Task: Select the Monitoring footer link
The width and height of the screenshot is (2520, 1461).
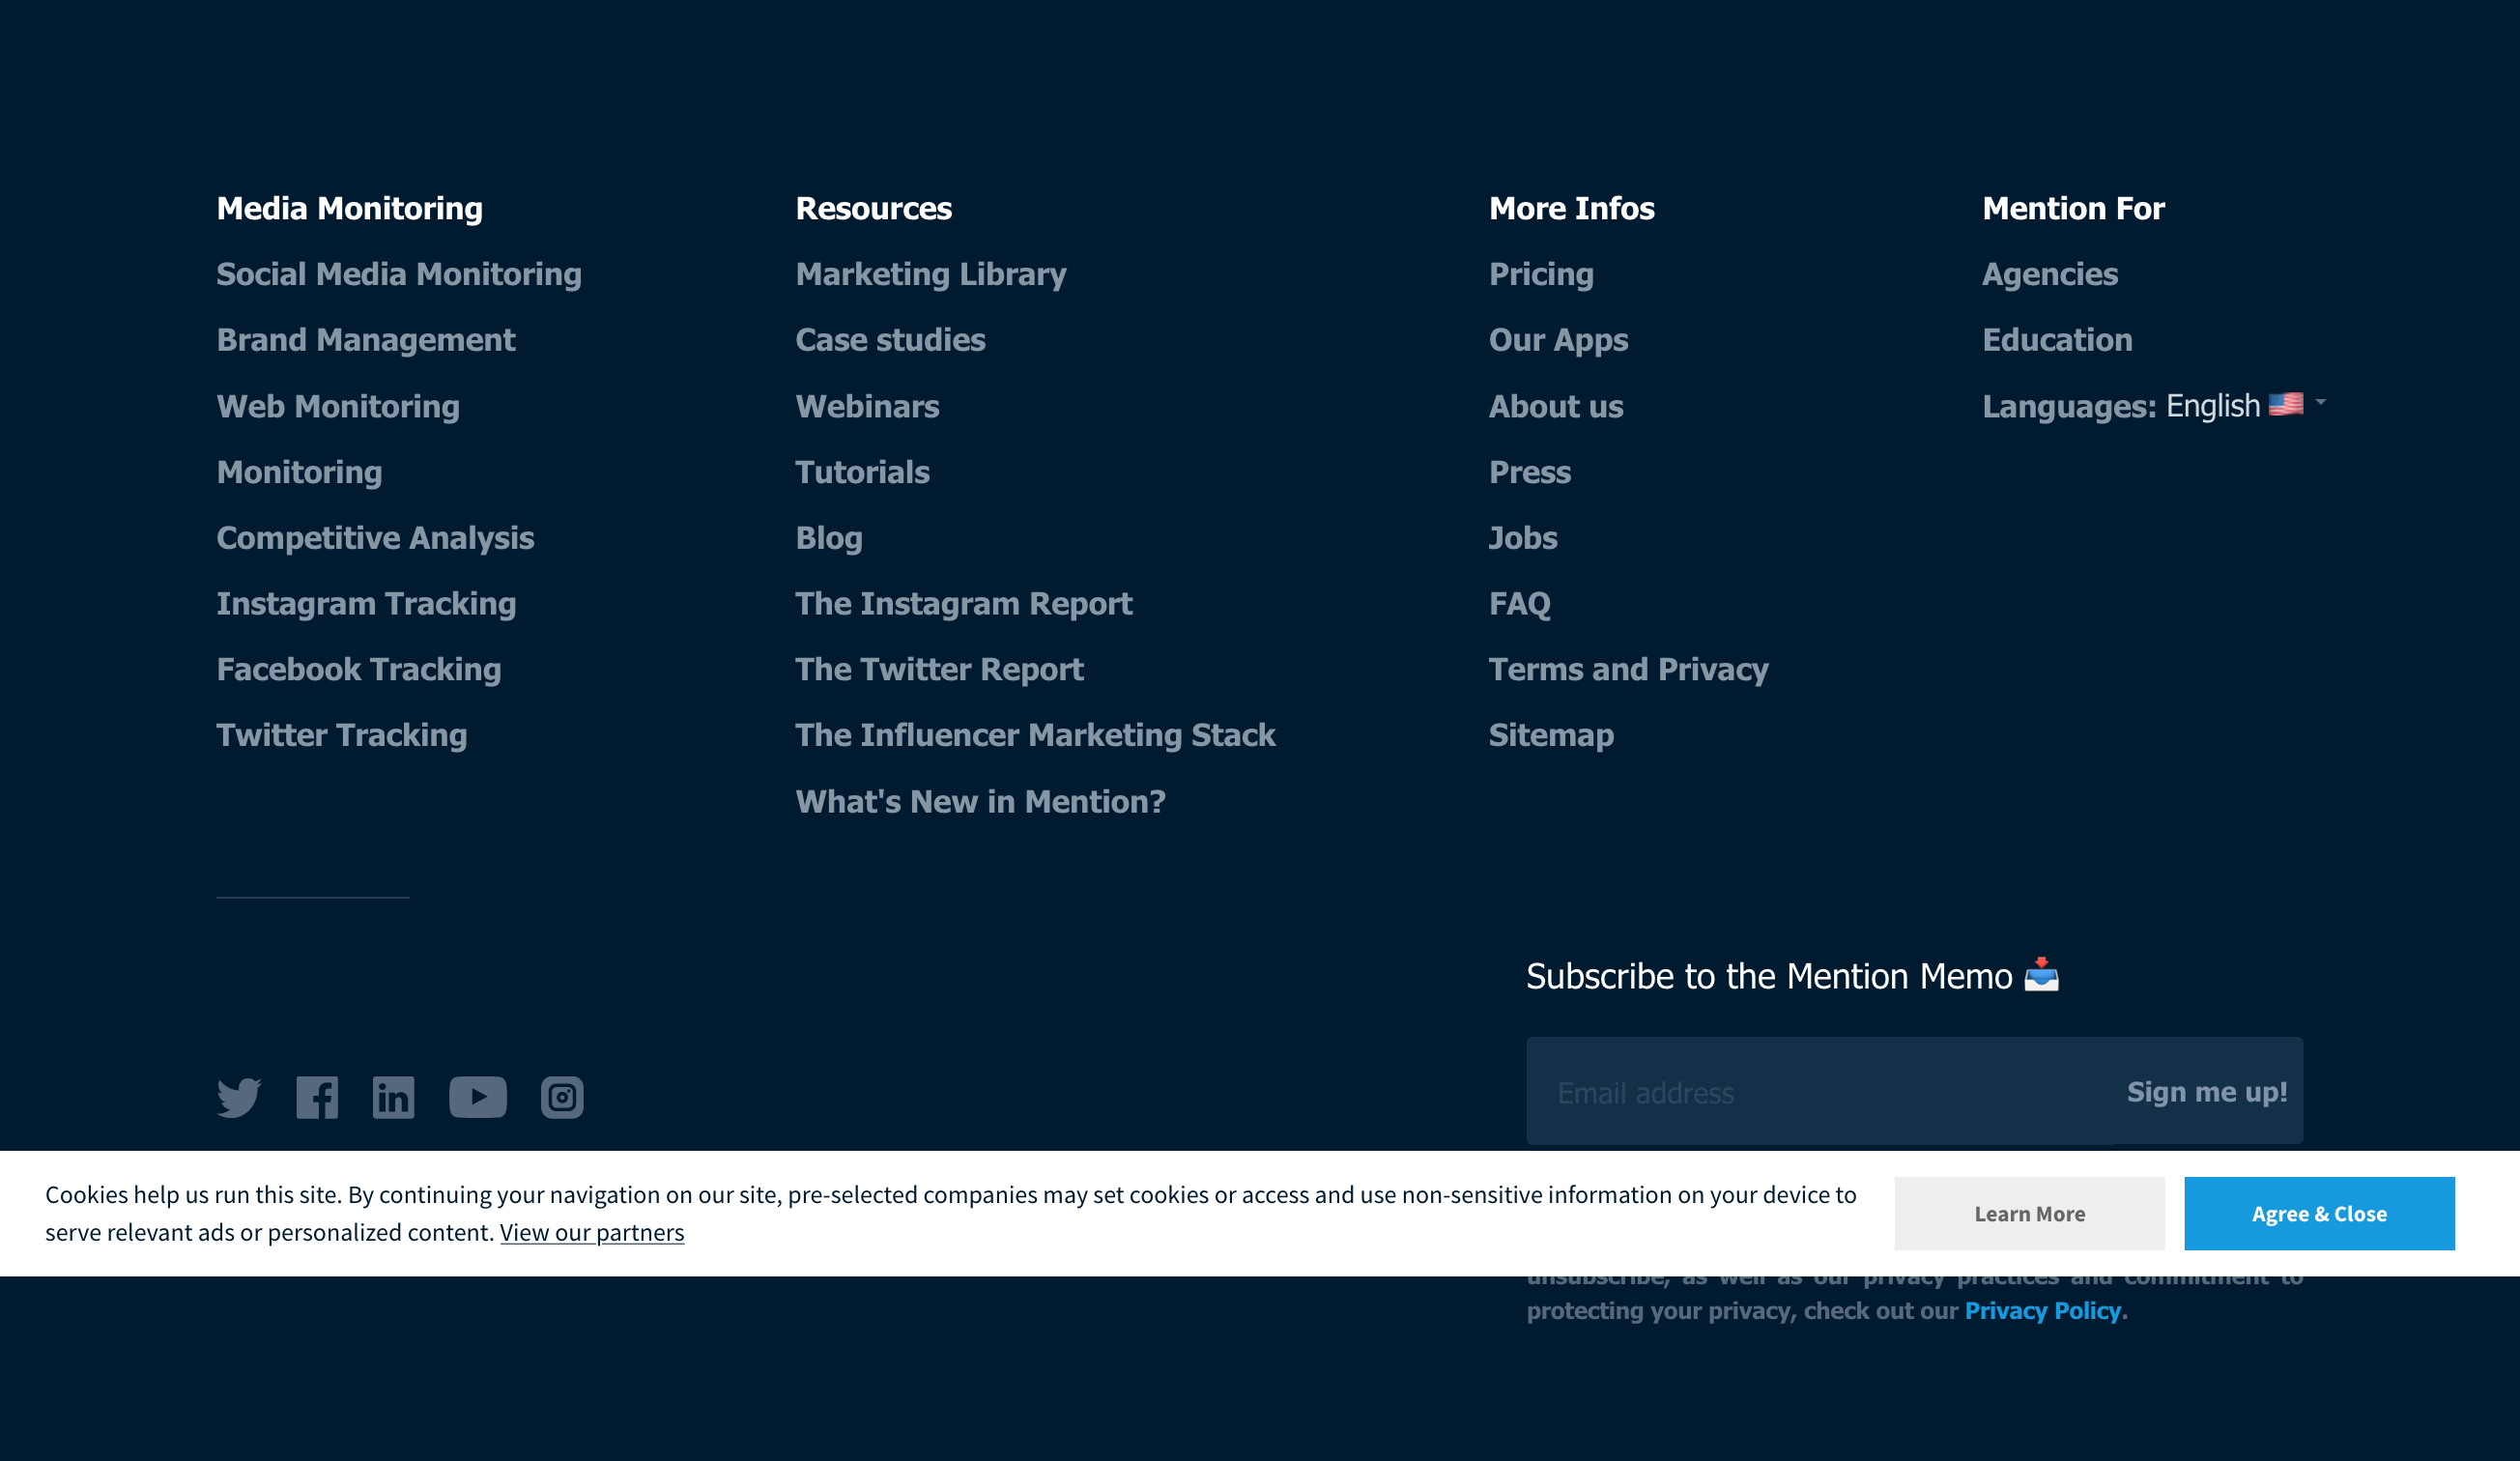Action: pos(300,472)
